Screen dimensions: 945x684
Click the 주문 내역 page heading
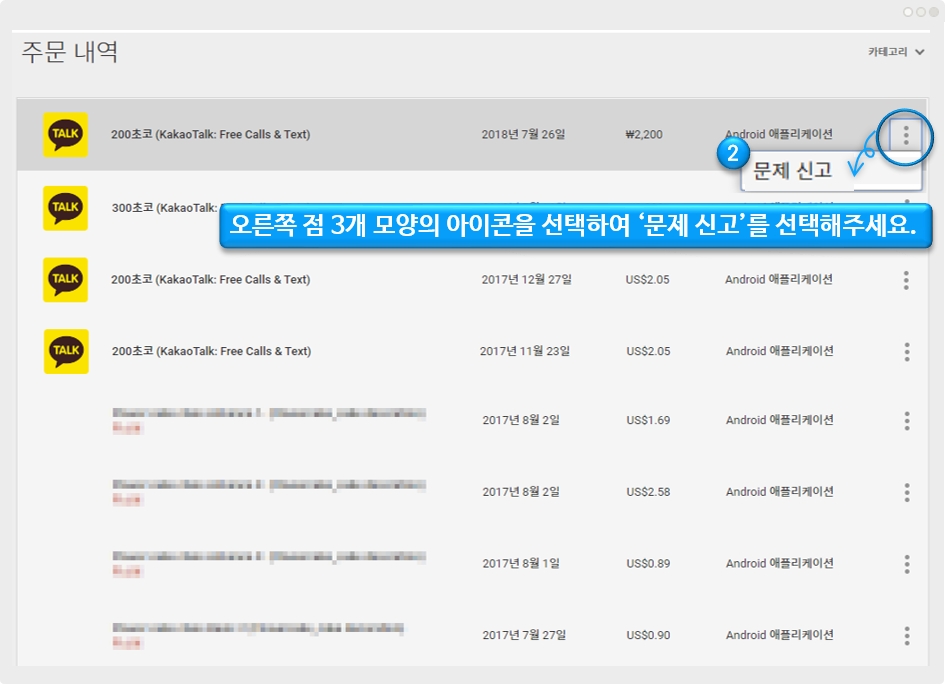point(70,52)
